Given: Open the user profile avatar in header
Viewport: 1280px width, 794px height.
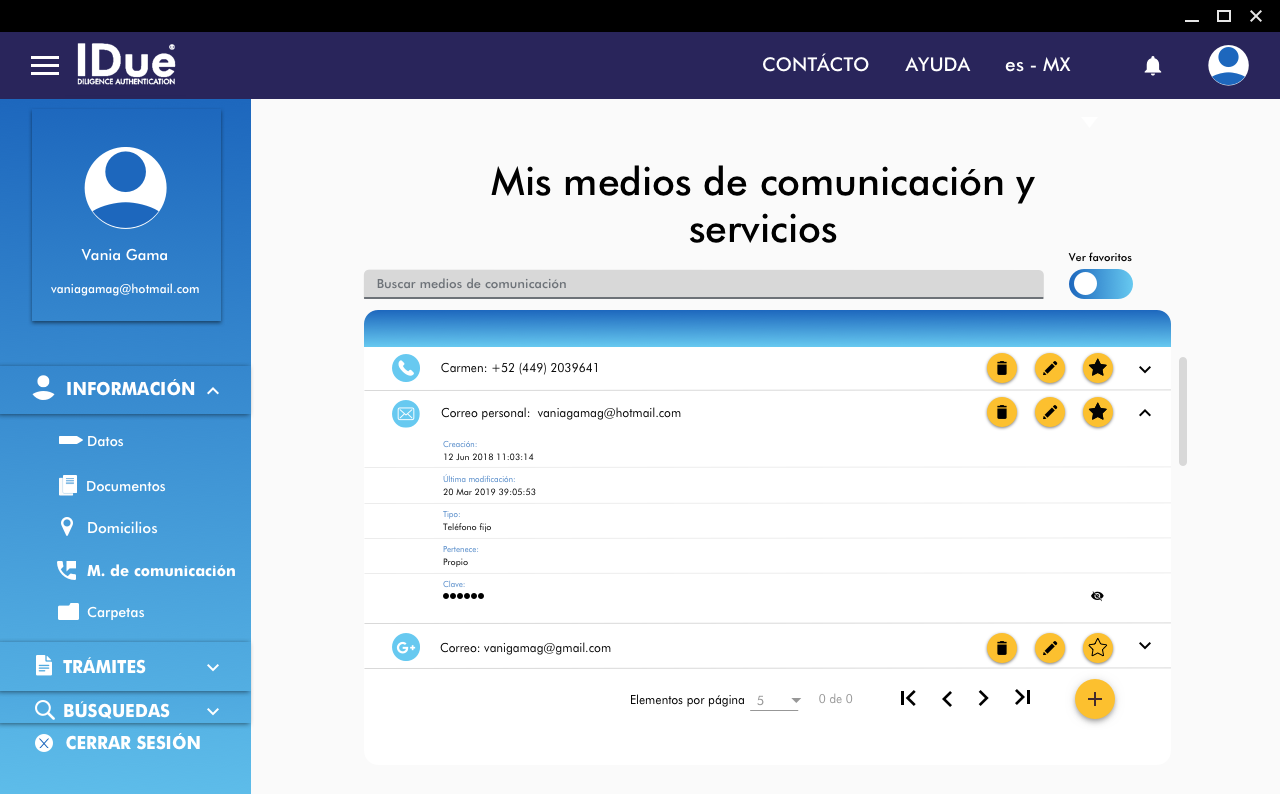Looking at the screenshot, I should coord(1227,66).
